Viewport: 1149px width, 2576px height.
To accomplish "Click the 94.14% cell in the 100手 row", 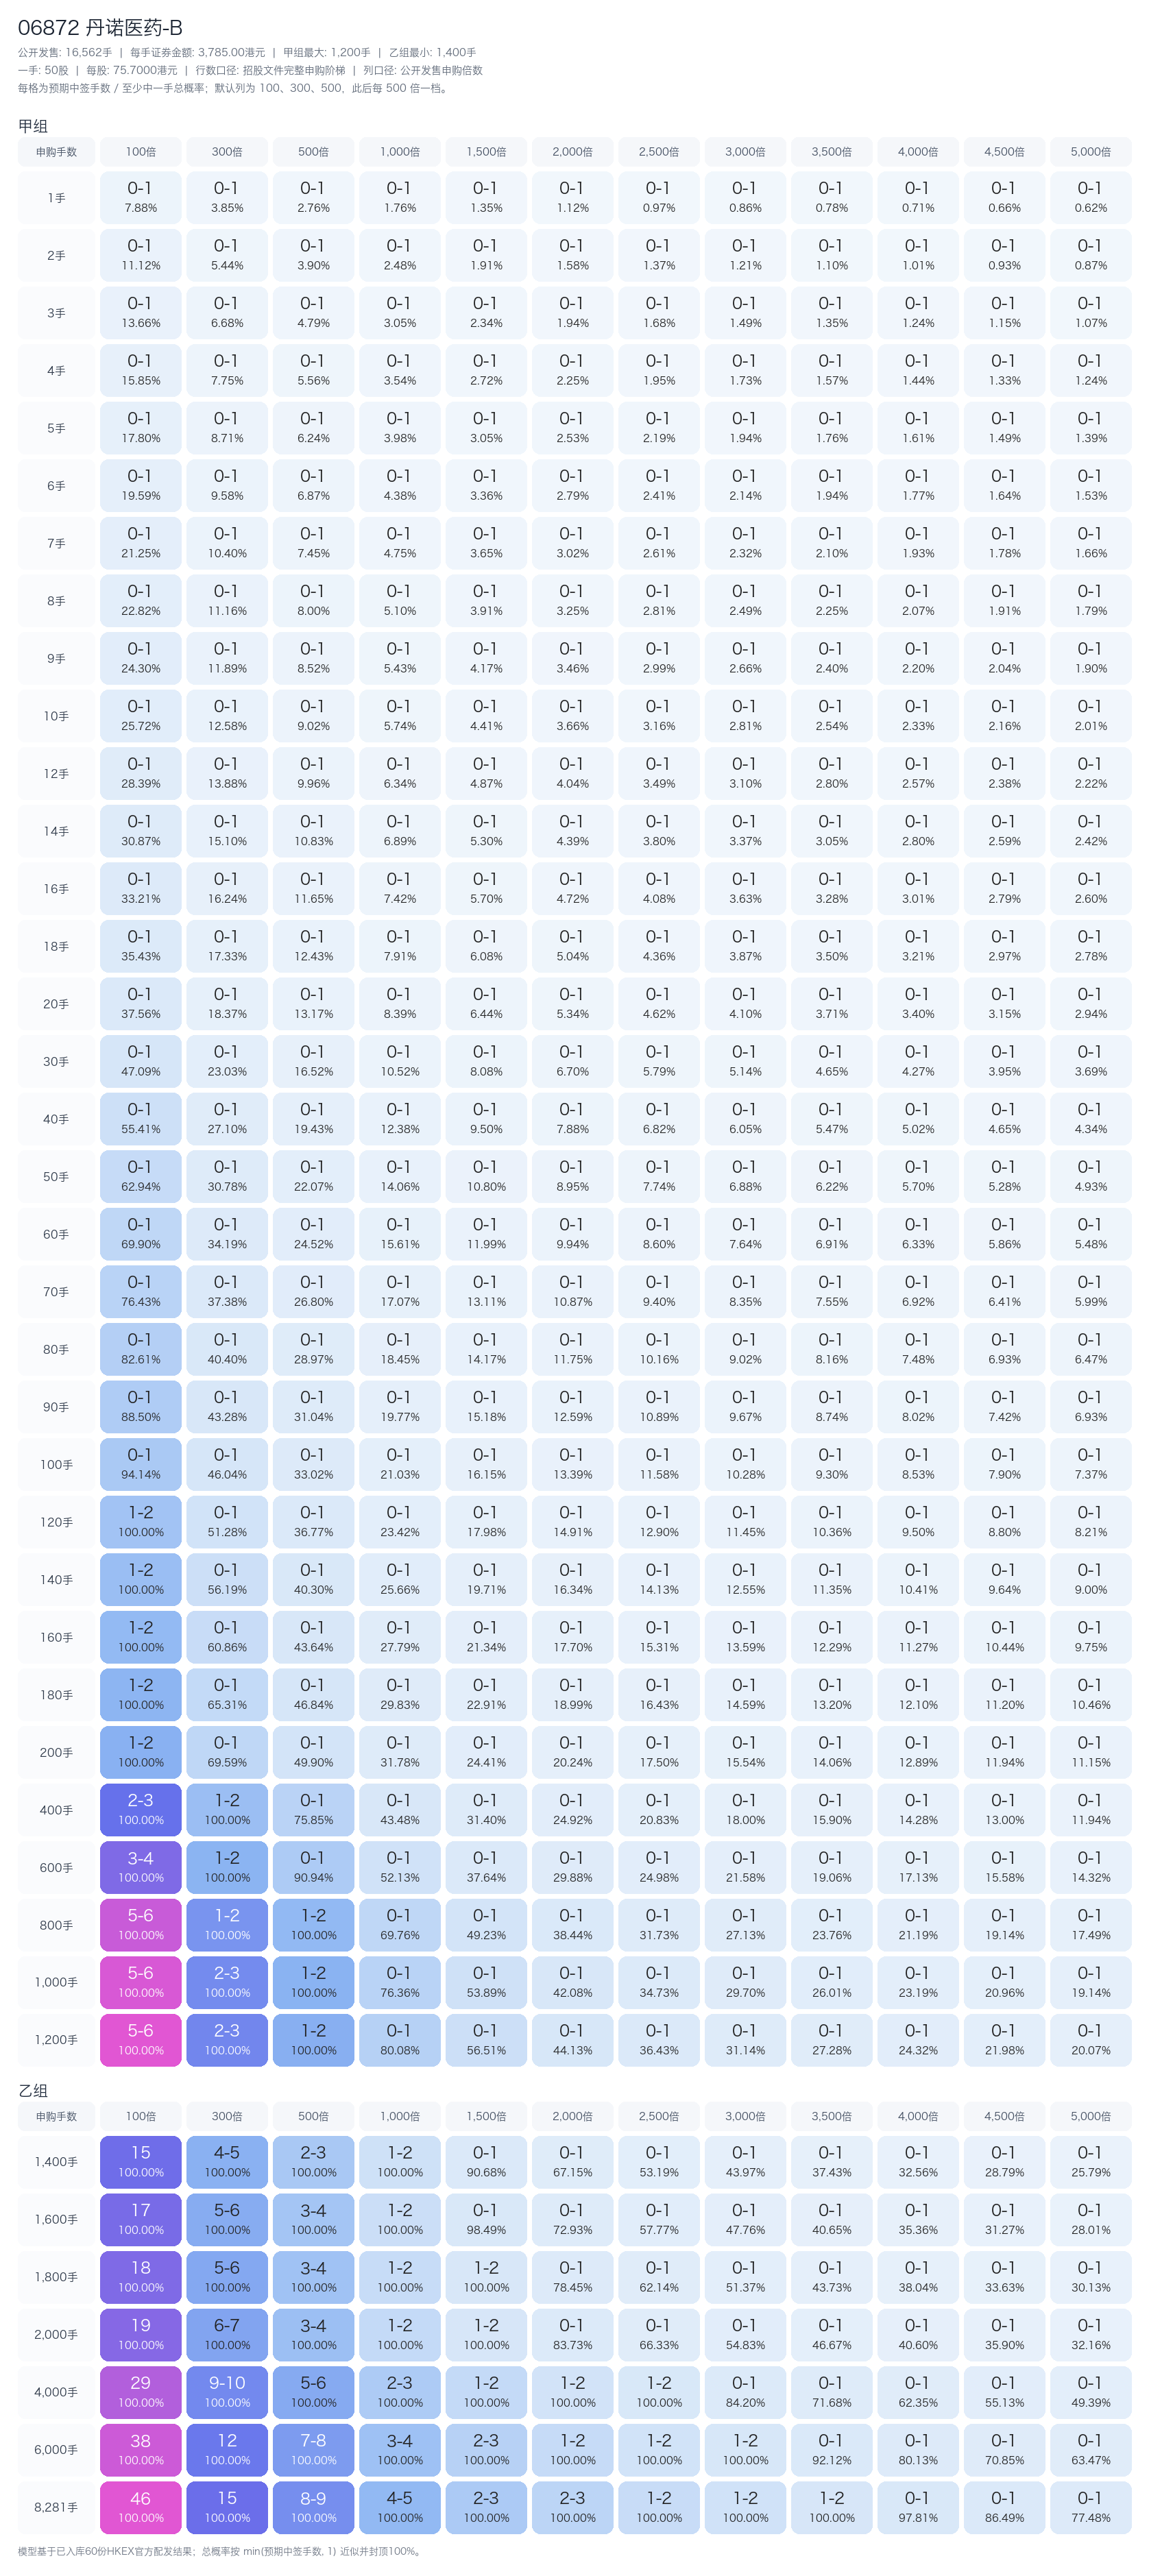I will click(x=140, y=1464).
